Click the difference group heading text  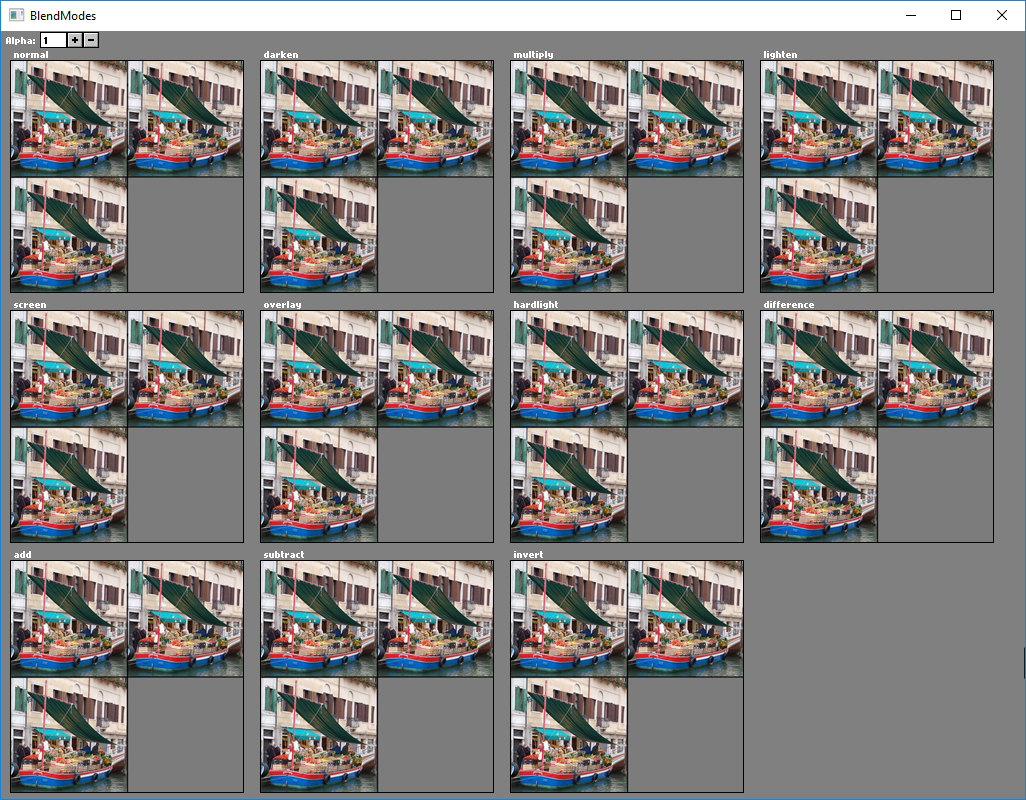tap(789, 304)
